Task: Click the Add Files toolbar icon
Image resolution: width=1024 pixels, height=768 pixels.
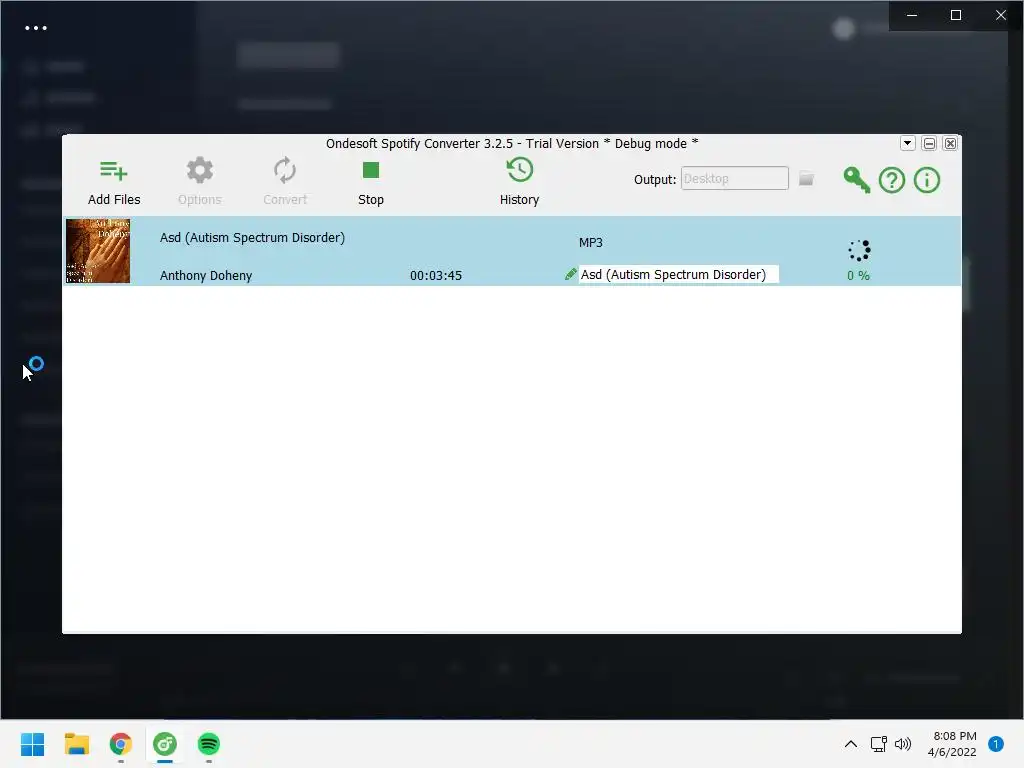Action: (x=114, y=171)
